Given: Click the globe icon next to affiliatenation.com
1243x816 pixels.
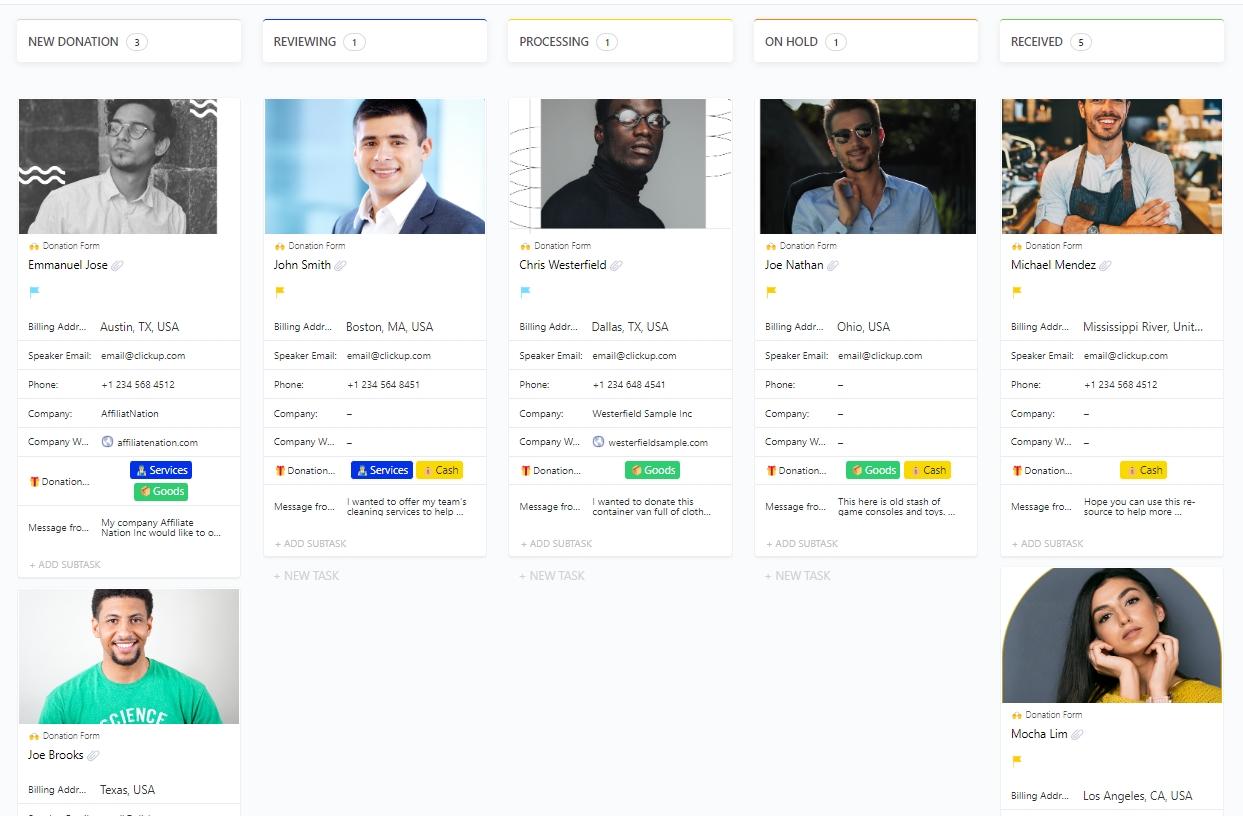Looking at the screenshot, I should 108,442.
